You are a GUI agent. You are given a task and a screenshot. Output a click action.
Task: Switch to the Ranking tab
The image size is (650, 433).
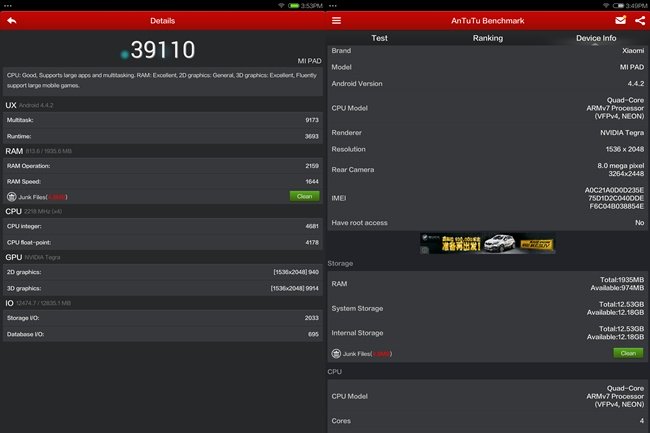click(x=488, y=38)
